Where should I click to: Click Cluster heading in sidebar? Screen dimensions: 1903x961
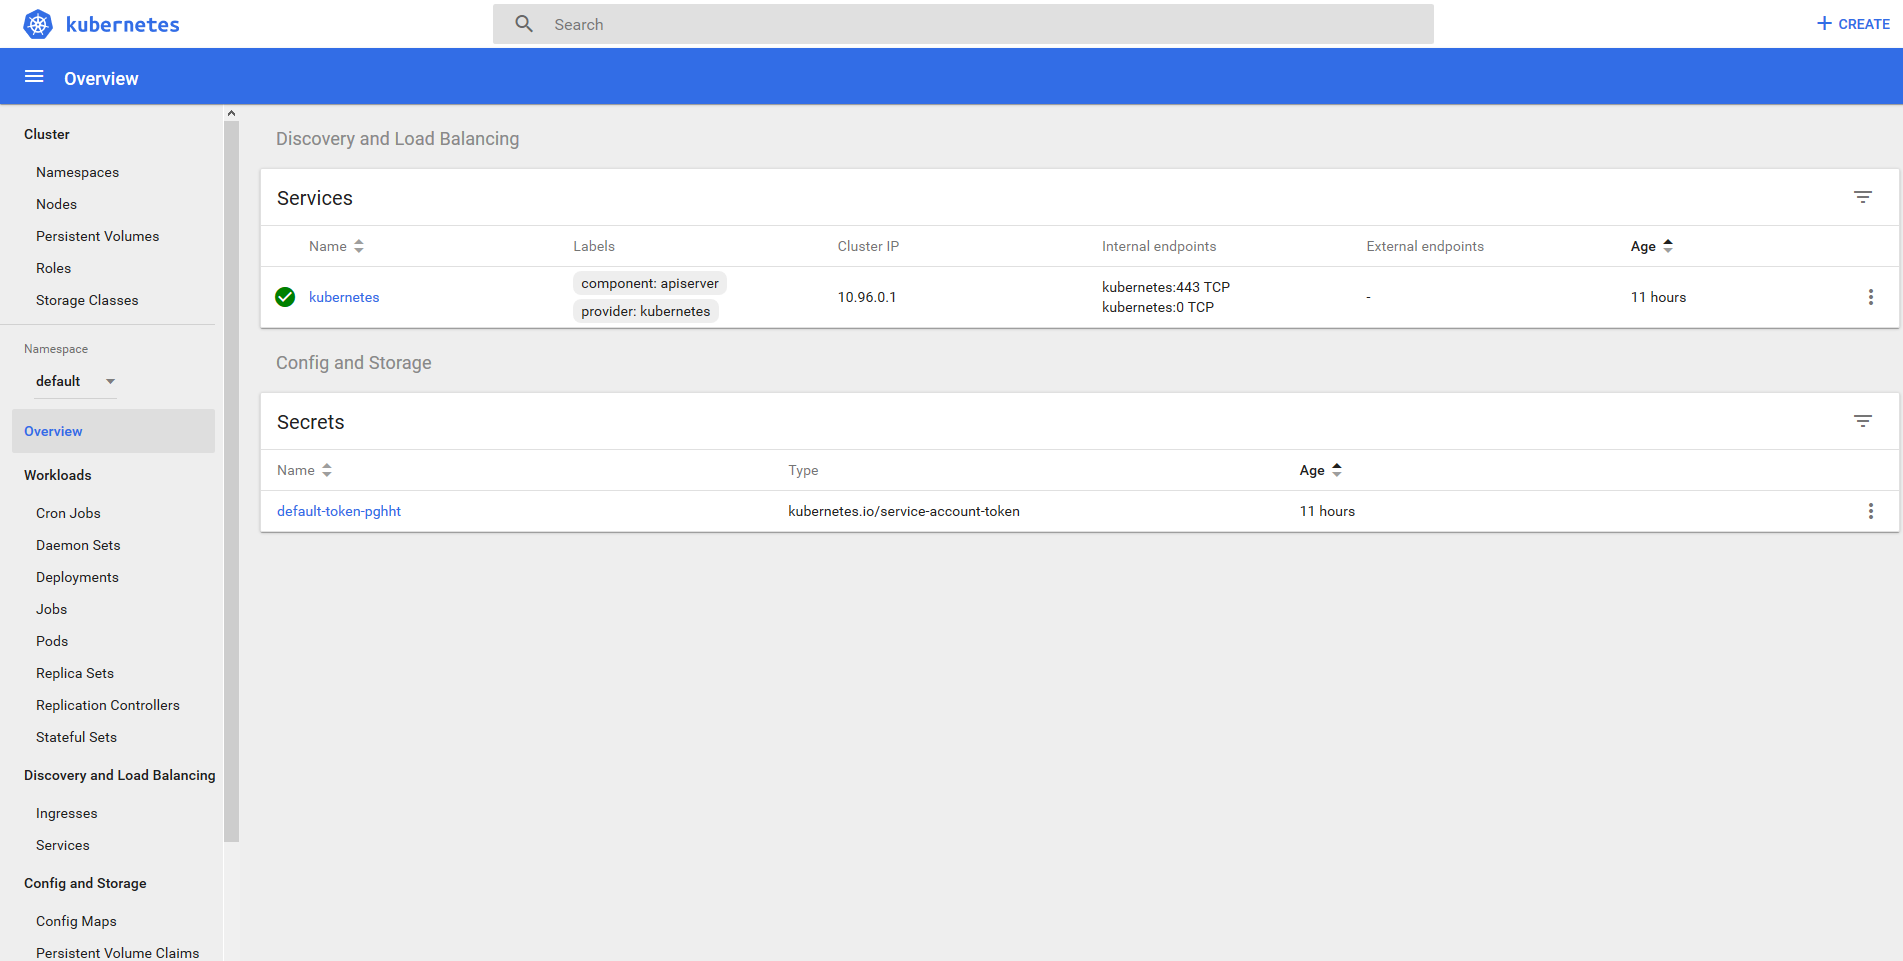pyautogui.click(x=47, y=134)
